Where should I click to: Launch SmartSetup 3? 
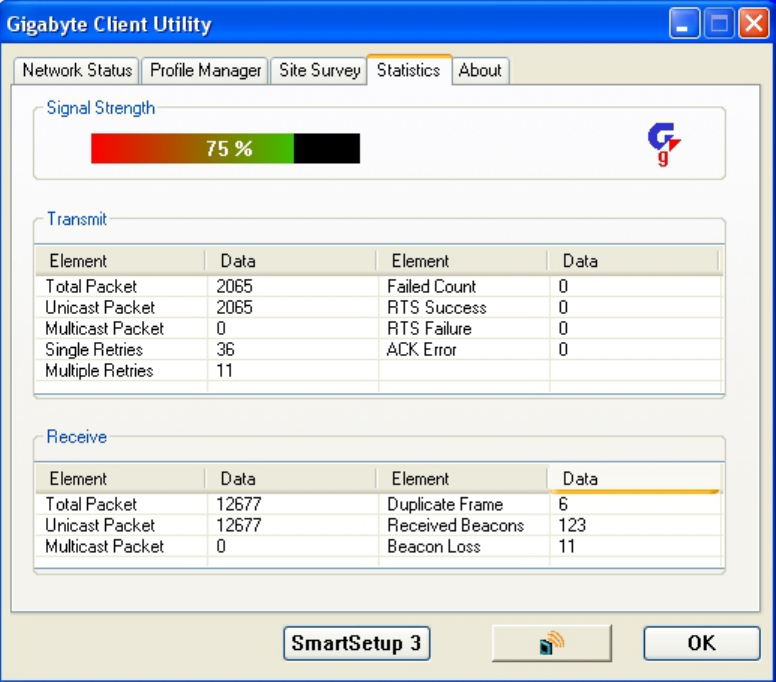click(x=356, y=643)
